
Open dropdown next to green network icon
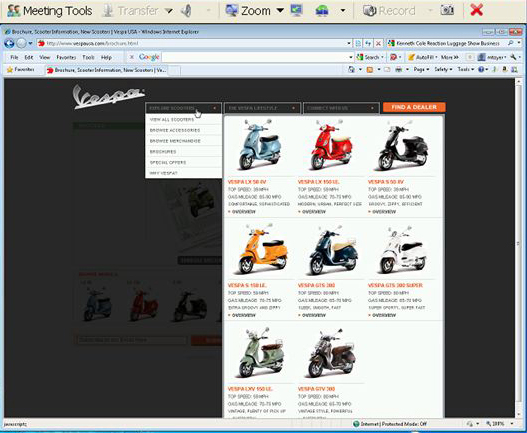tap(343, 11)
